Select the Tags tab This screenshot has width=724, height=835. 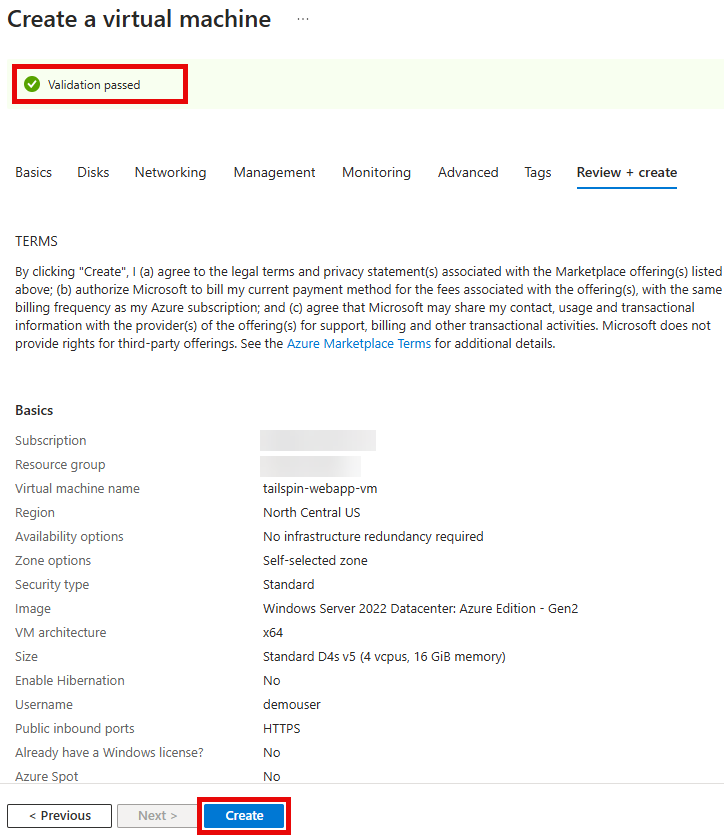[538, 172]
